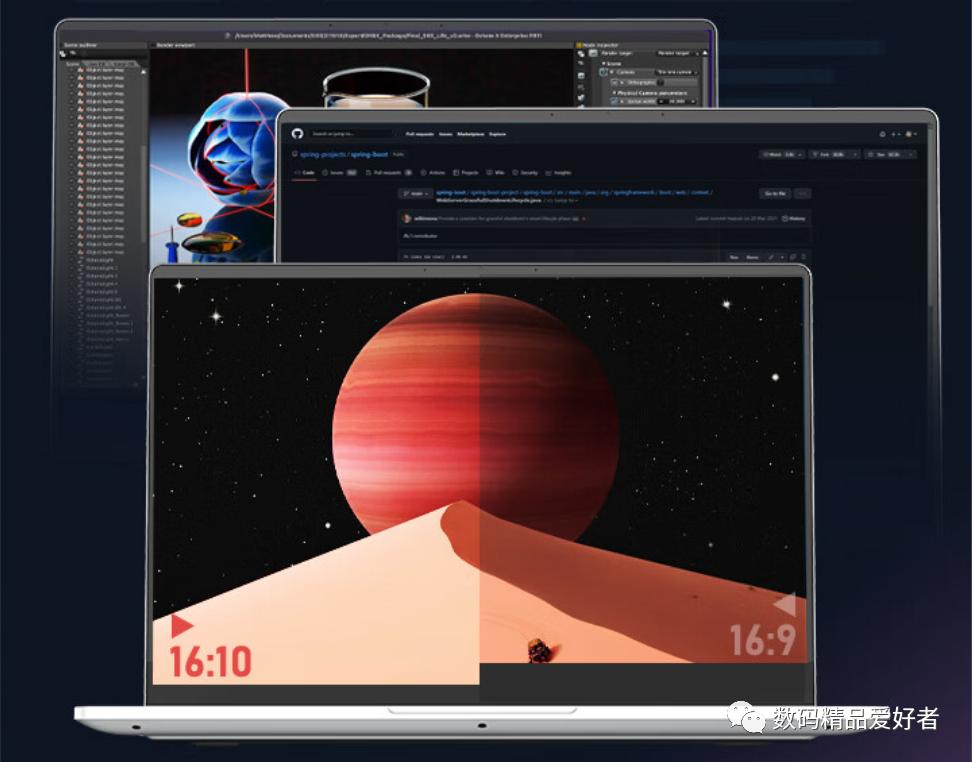Image resolution: width=972 pixels, height=762 pixels.
Task: Switch to the Insights tab
Action: pyautogui.click(x=558, y=173)
